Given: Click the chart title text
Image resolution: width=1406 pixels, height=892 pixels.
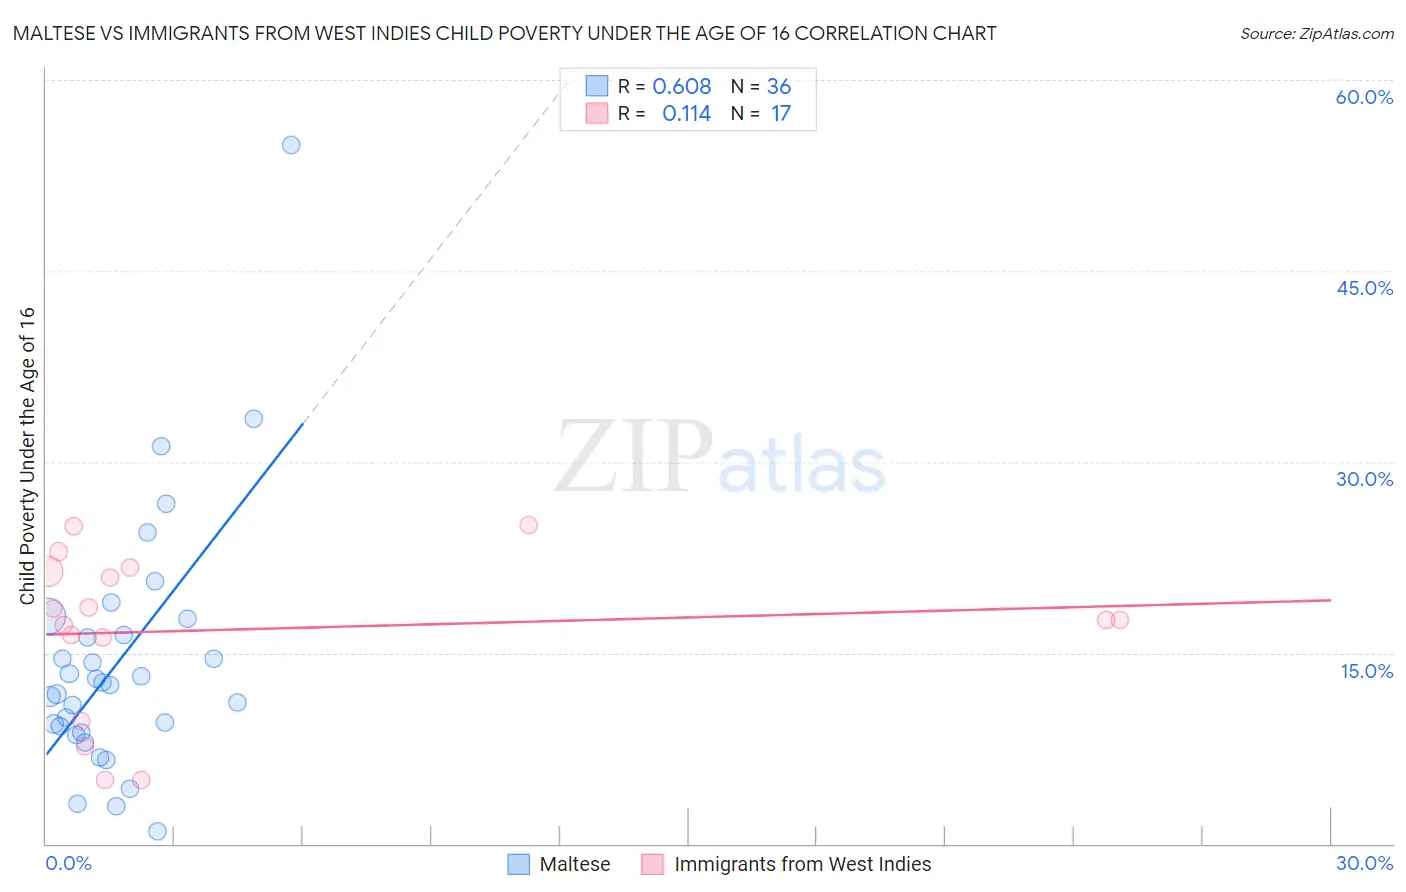Looking at the screenshot, I should click(504, 34).
